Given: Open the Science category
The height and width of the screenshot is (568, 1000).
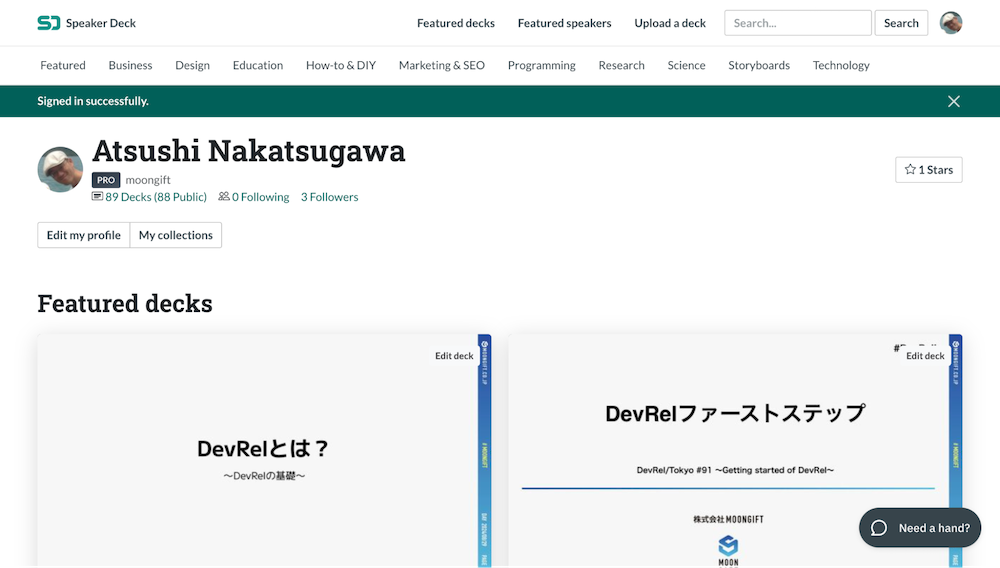Looking at the screenshot, I should pyautogui.click(x=686, y=65).
